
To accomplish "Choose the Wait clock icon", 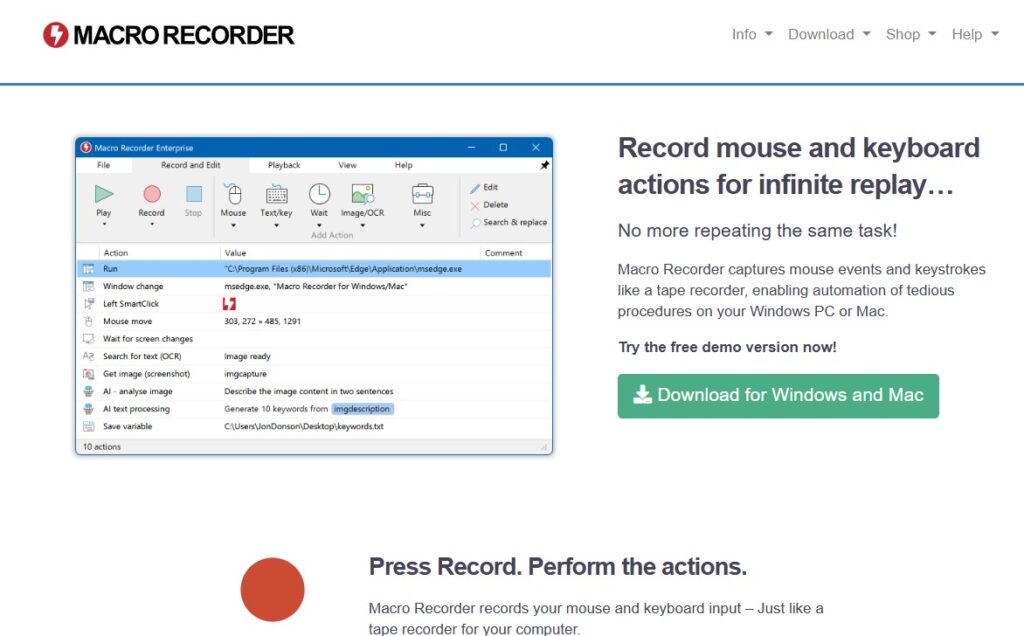I will coord(319,194).
